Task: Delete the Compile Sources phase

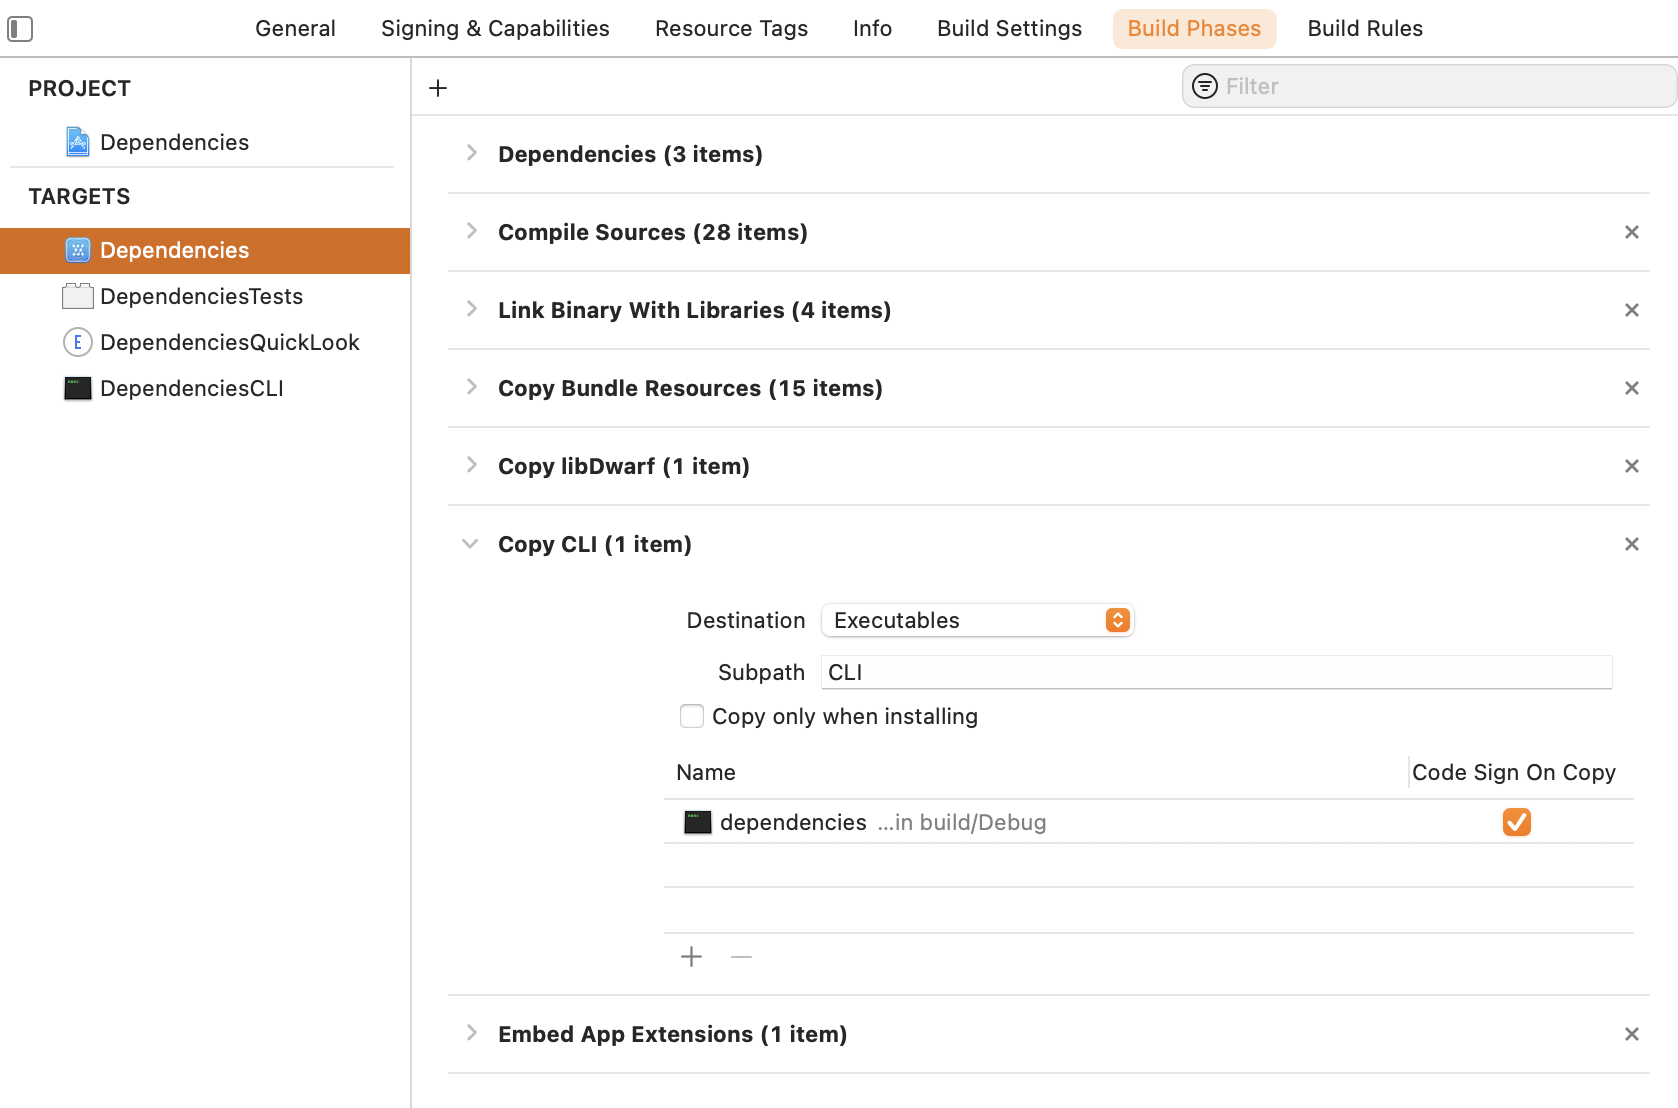Action: [x=1631, y=232]
